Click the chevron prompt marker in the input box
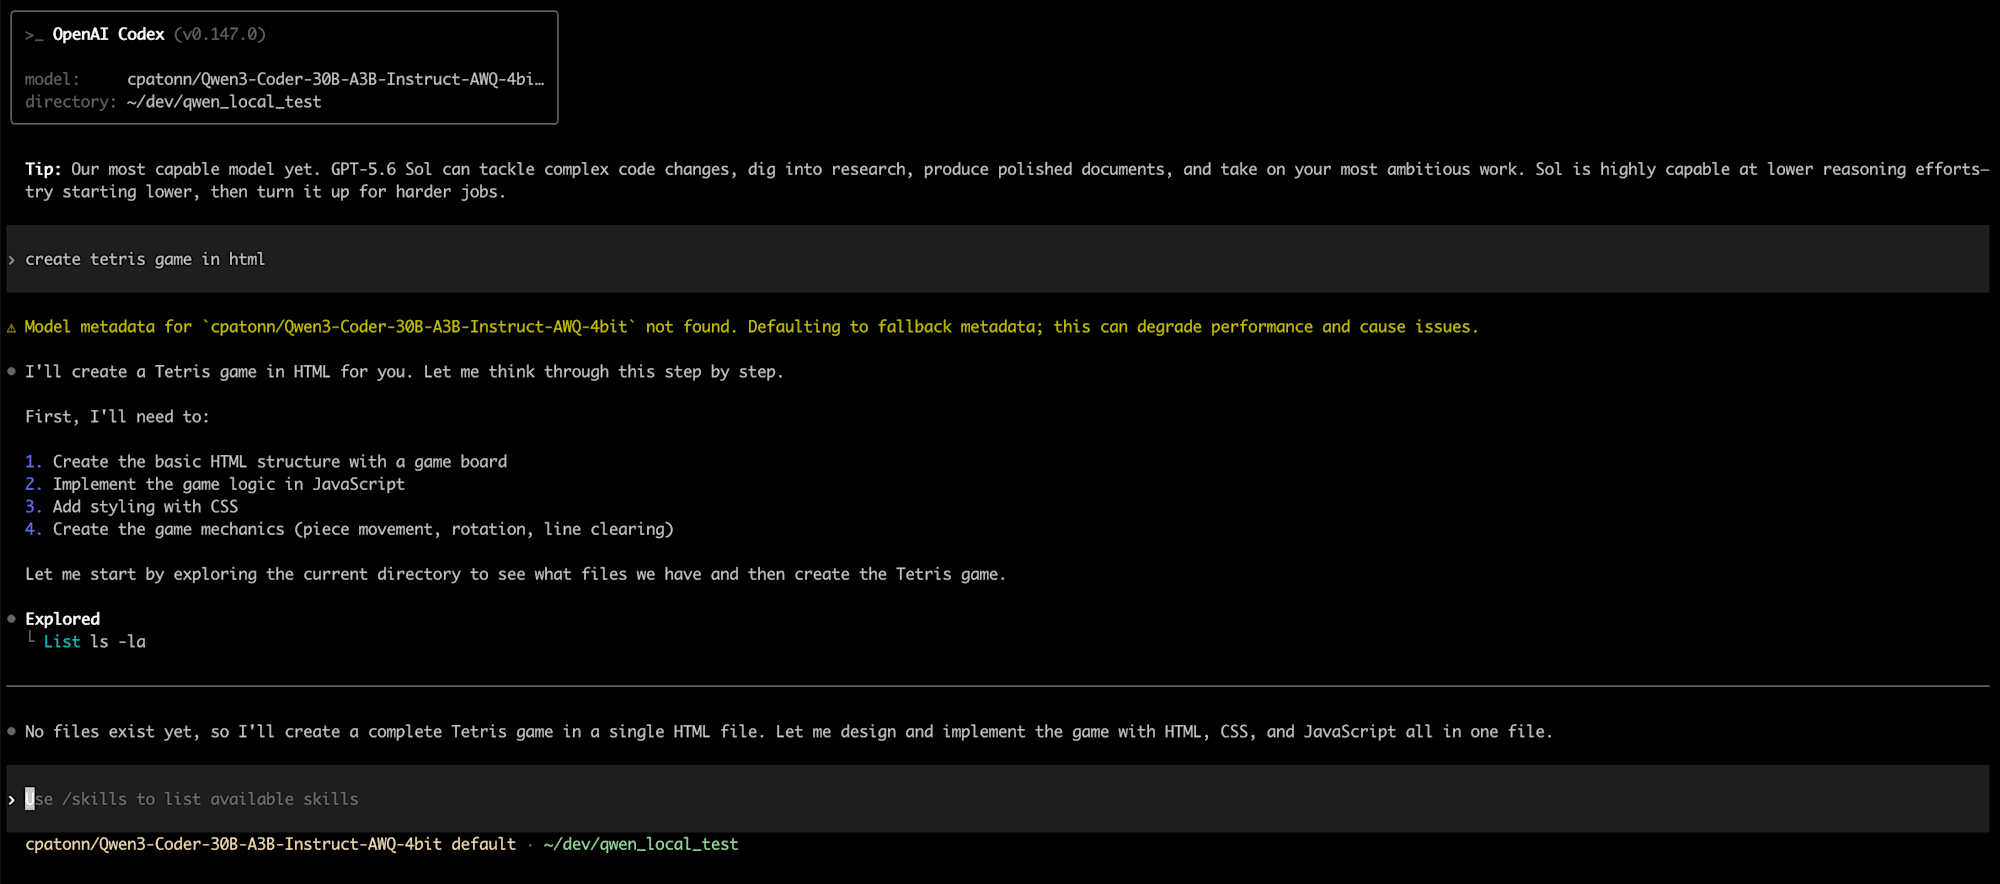This screenshot has width=2000, height=884. click(12, 800)
